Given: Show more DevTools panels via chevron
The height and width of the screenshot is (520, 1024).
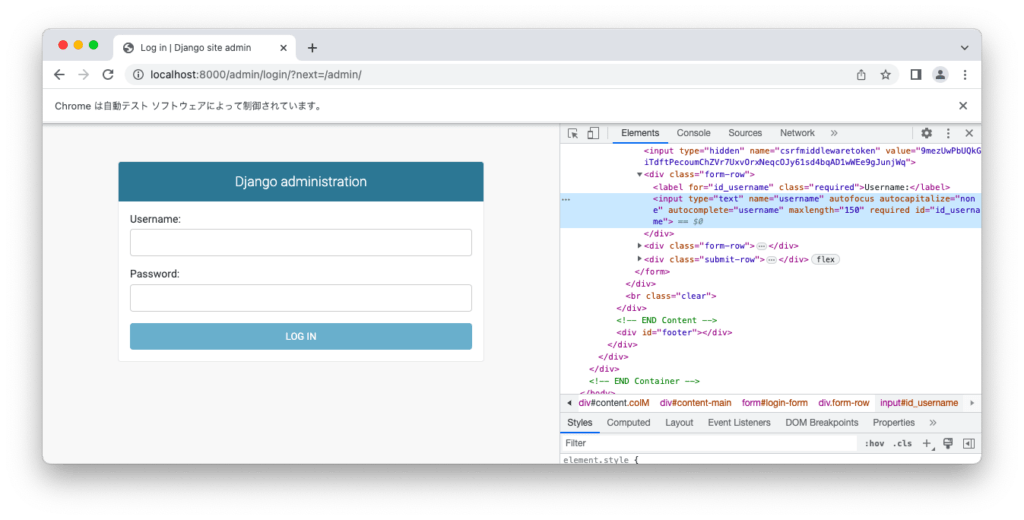Looking at the screenshot, I should coord(834,133).
